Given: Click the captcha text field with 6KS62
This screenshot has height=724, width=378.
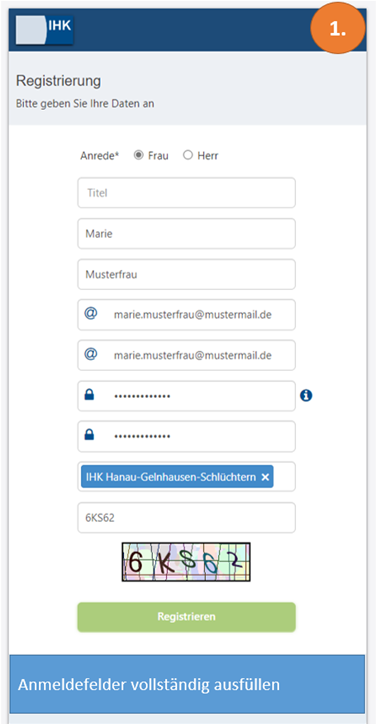Looking at the screenshot, I should coord(186,518).
